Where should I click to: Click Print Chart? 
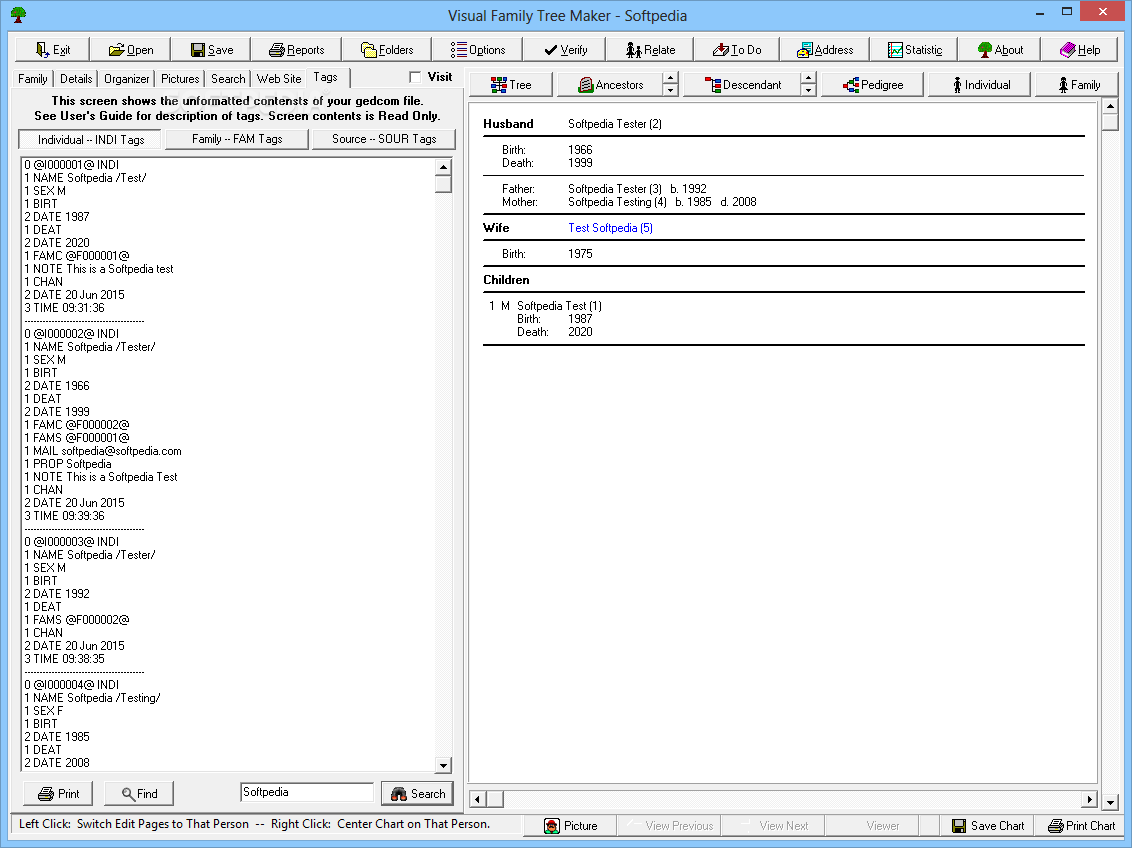coord(1081,826)
